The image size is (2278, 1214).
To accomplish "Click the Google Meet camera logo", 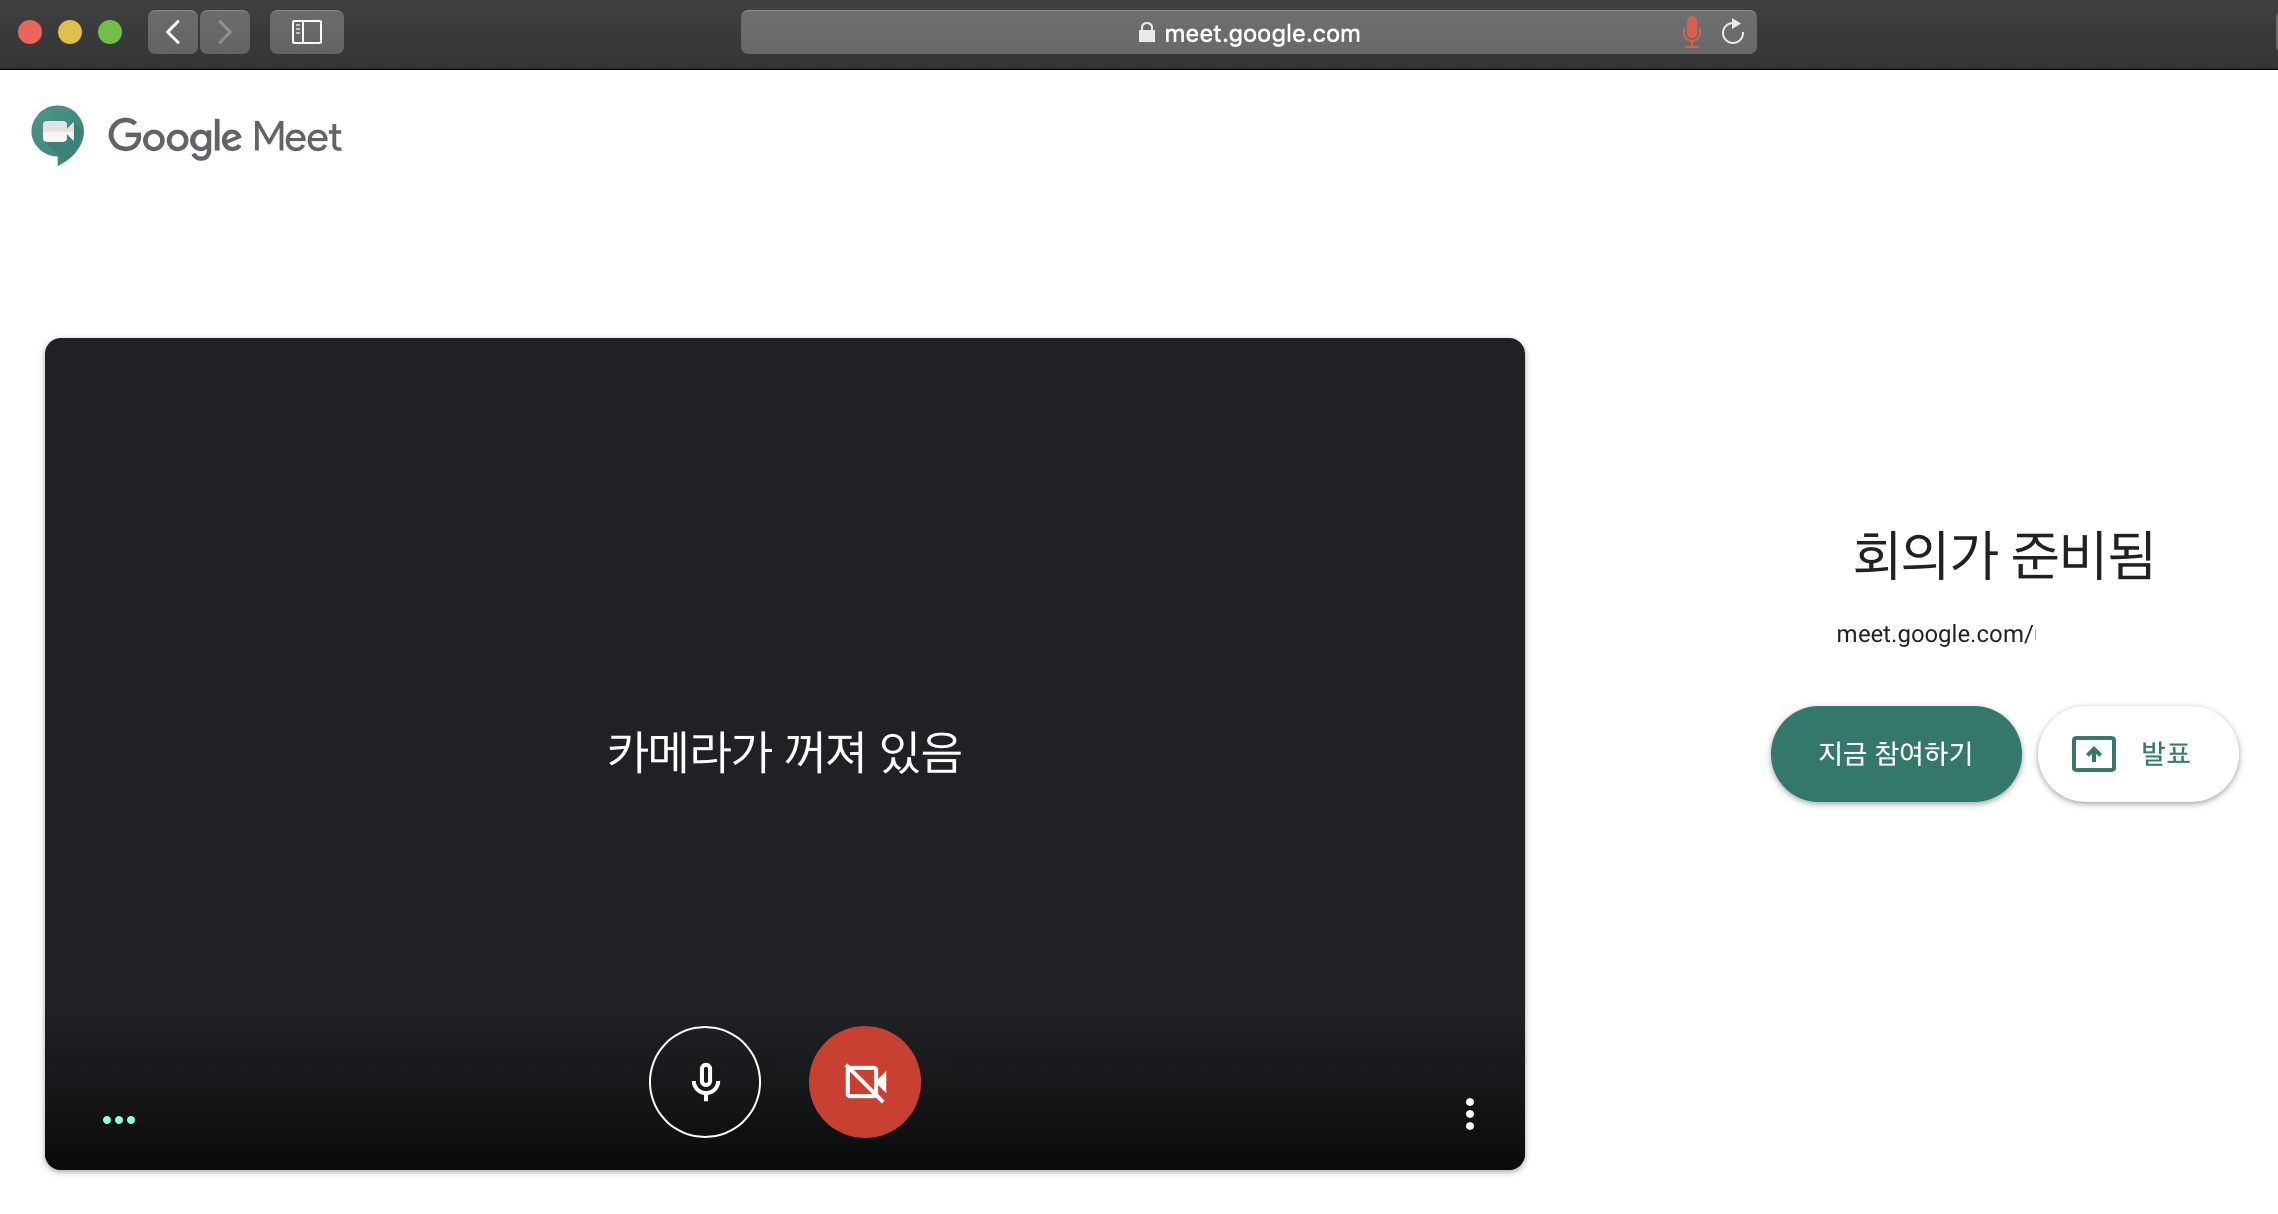I will point(58,134).
